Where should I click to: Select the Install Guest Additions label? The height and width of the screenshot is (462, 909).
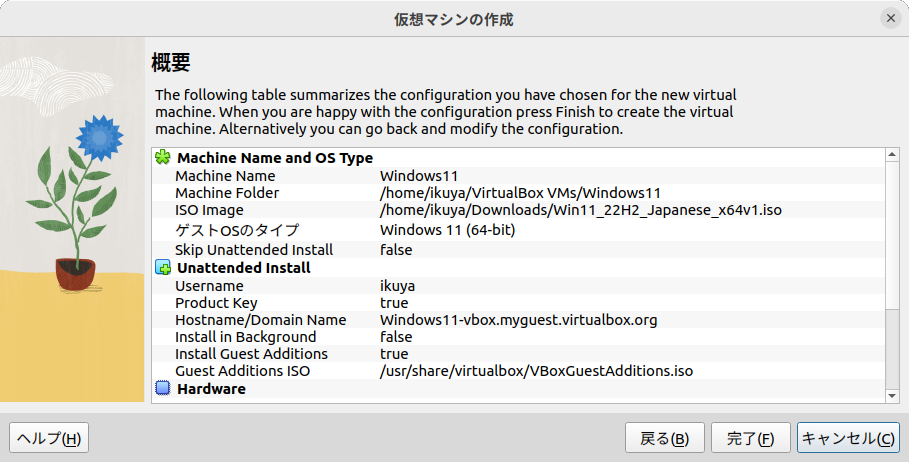click(252, 354)
